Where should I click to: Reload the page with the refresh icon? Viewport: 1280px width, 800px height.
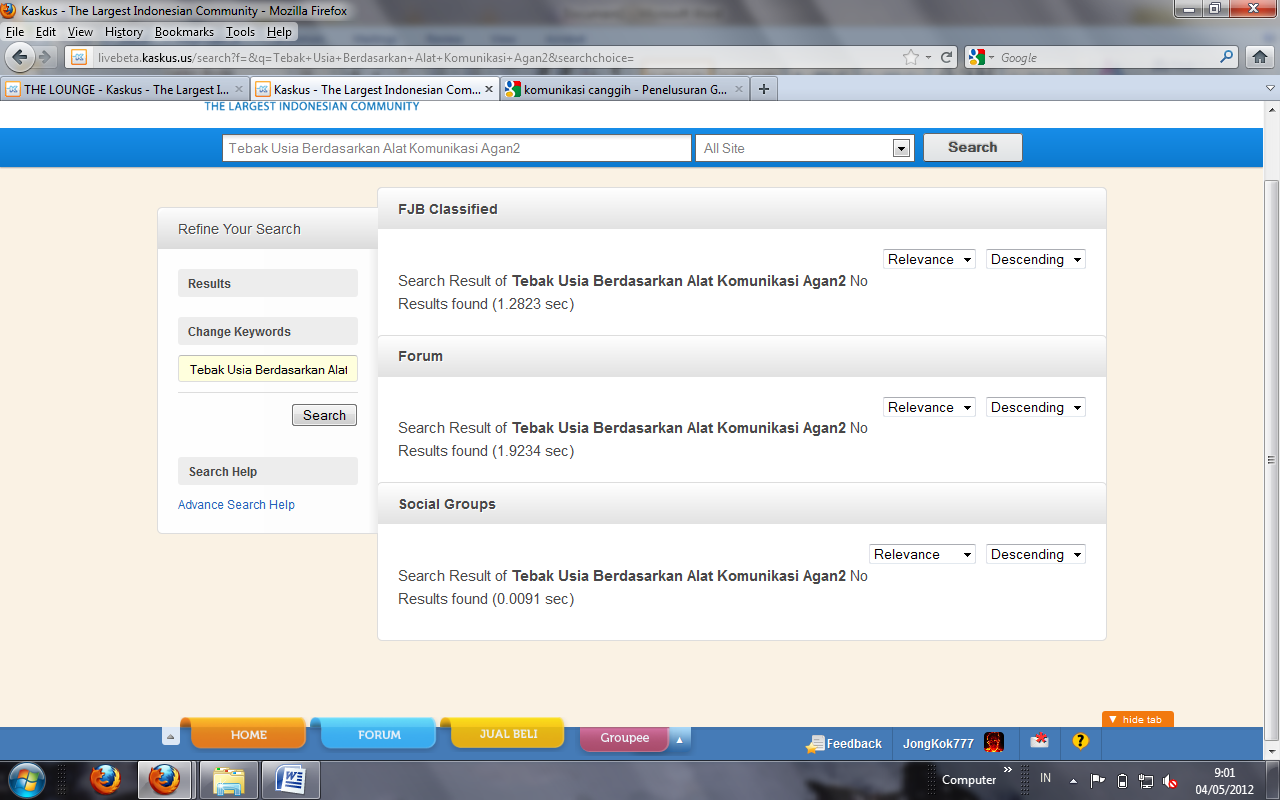click(947, 57)
